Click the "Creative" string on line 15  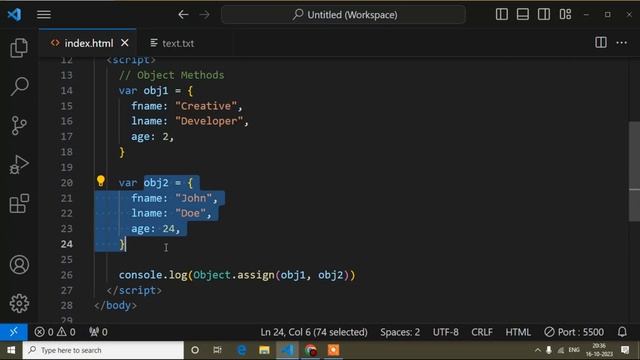(x=206, y=106)
